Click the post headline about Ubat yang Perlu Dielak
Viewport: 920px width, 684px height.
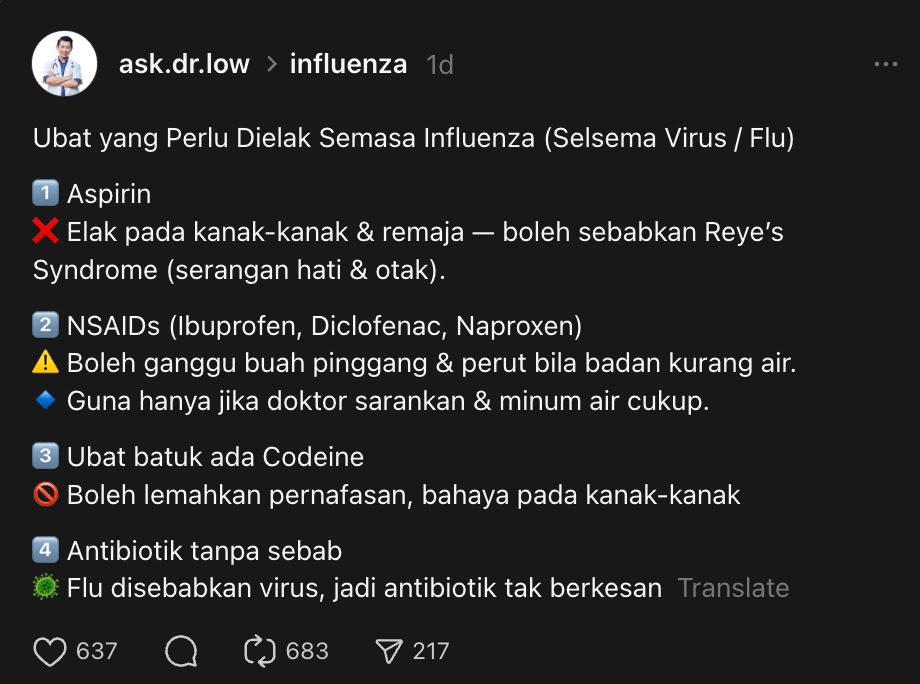413,138
